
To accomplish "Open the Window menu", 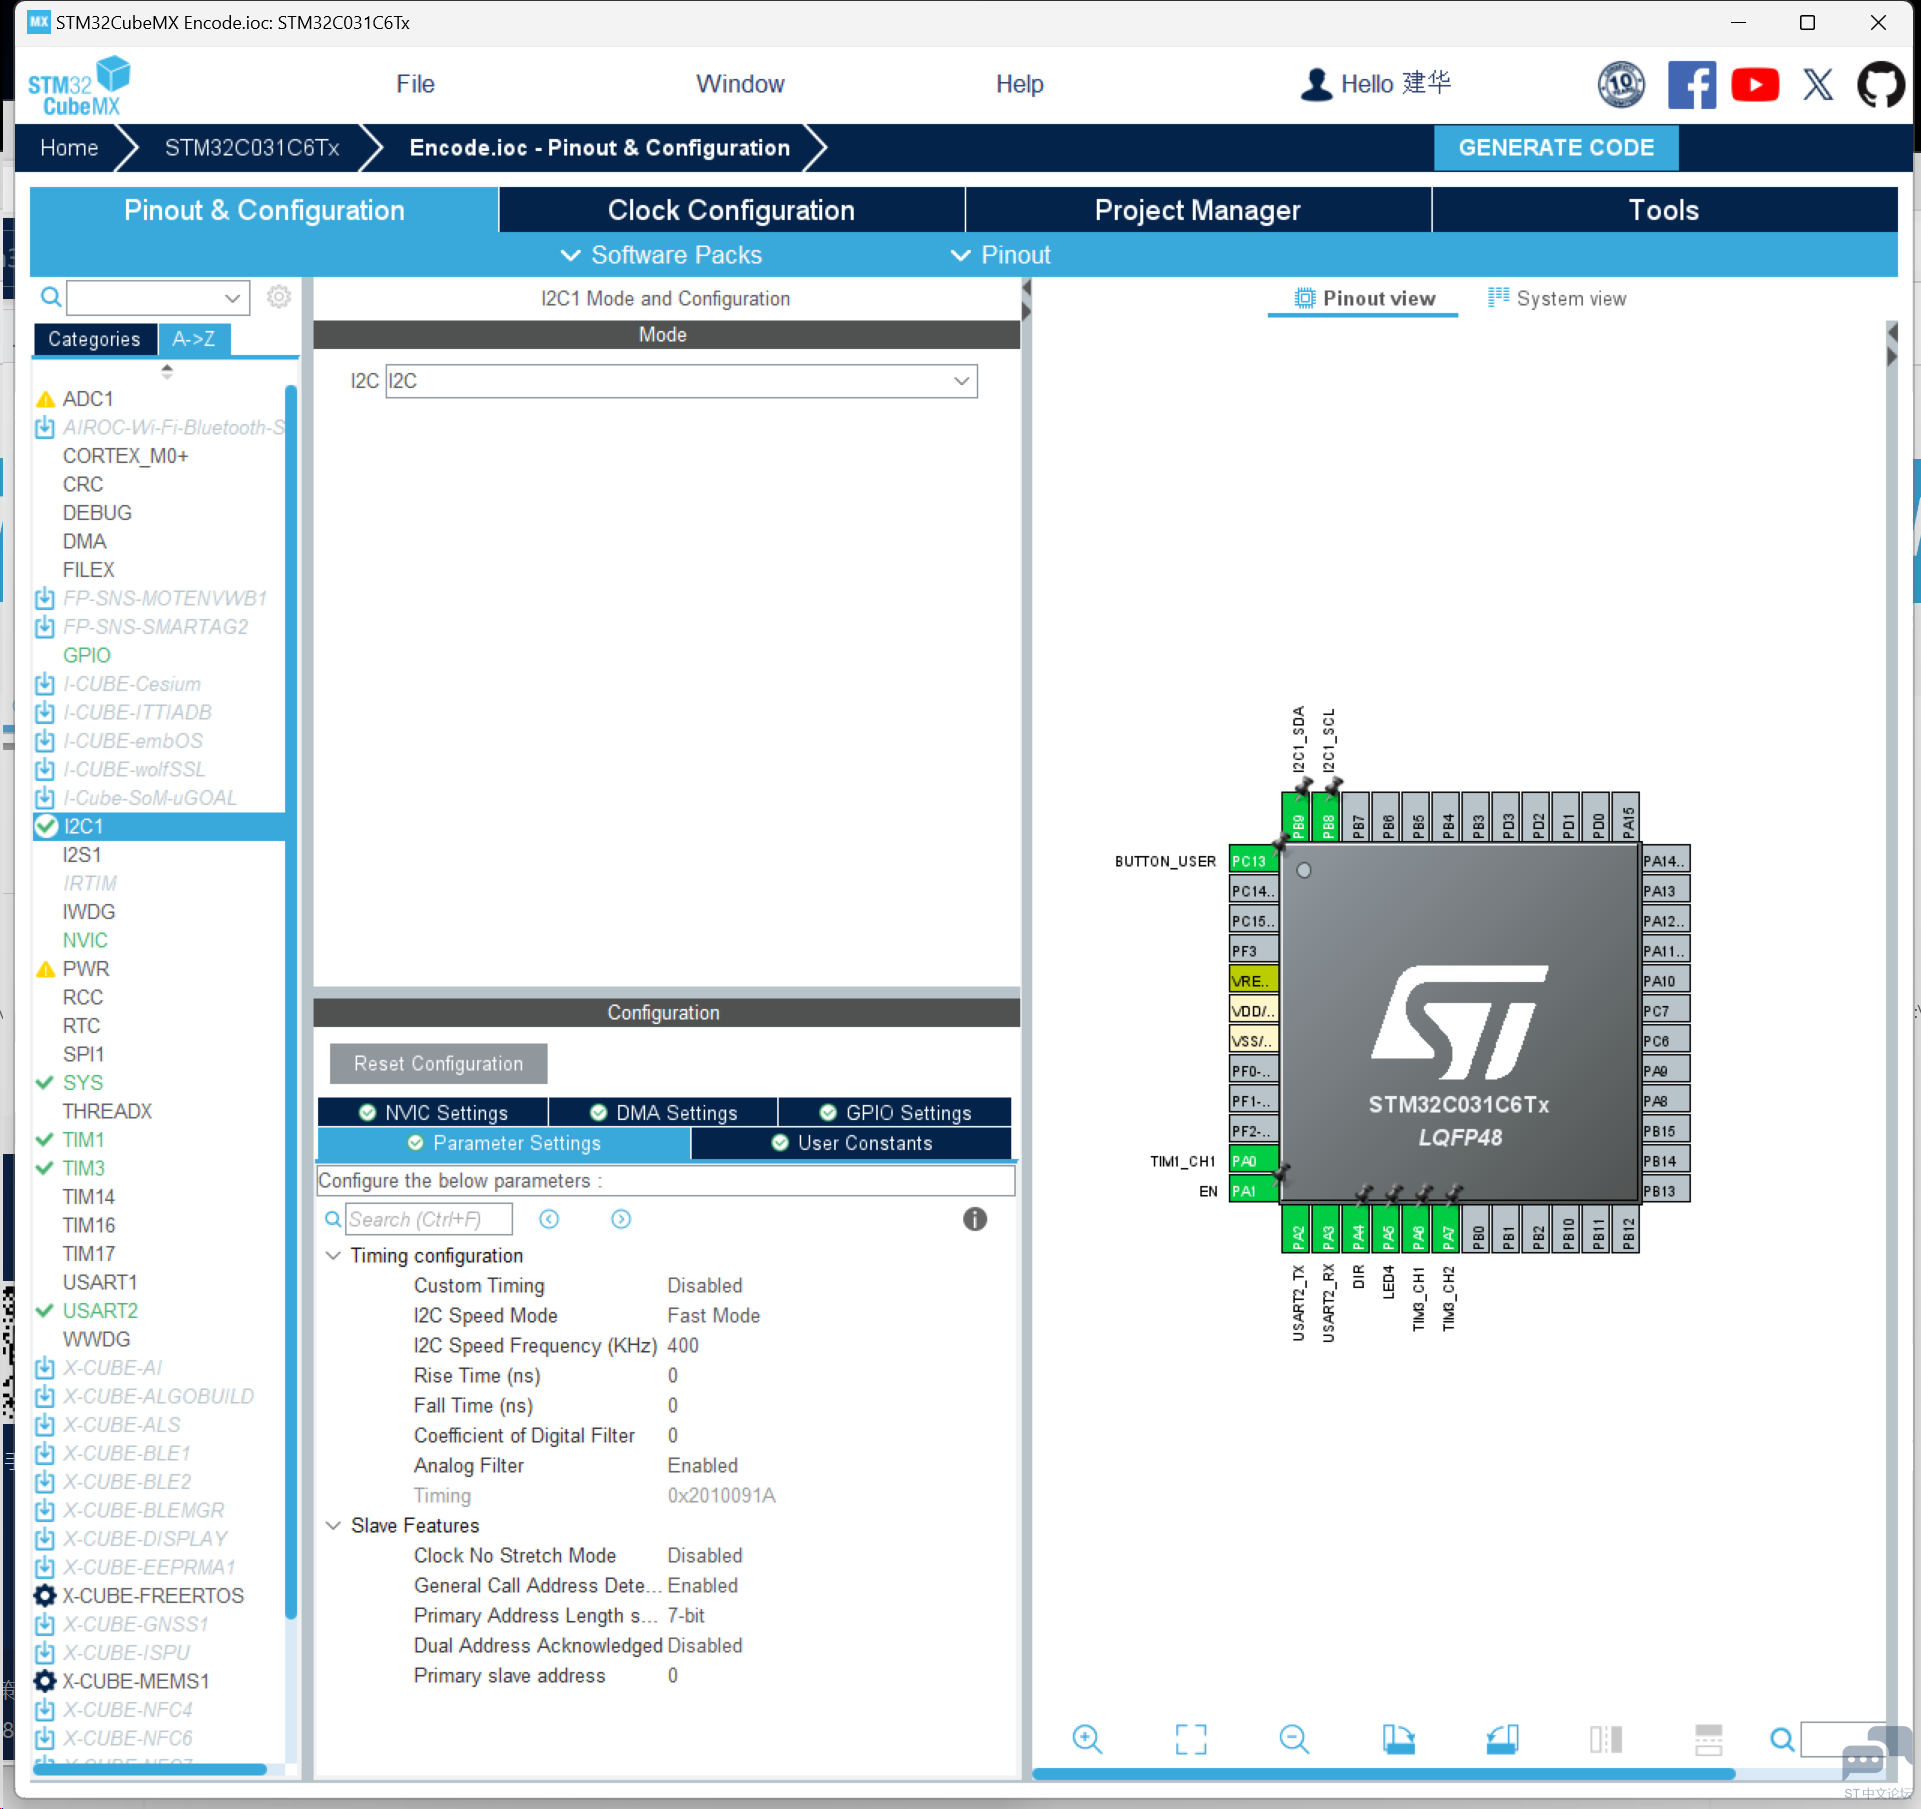I will [x=740, y=84].
